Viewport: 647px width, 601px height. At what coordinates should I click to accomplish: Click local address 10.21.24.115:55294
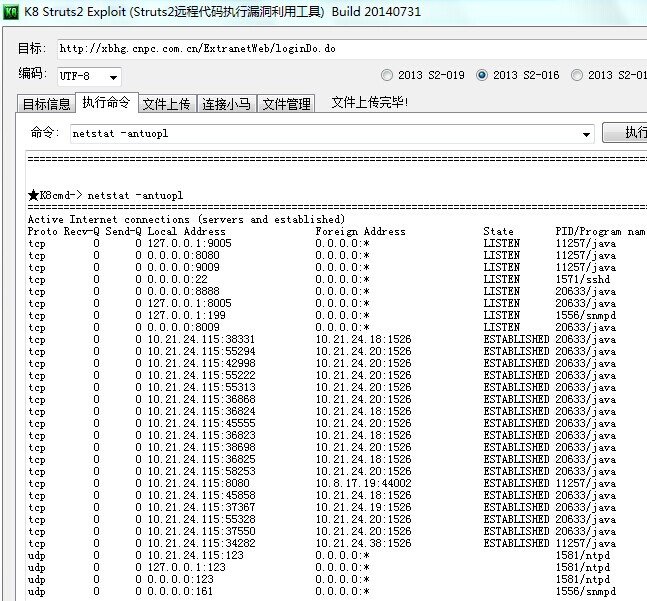[x=201, y=351]
